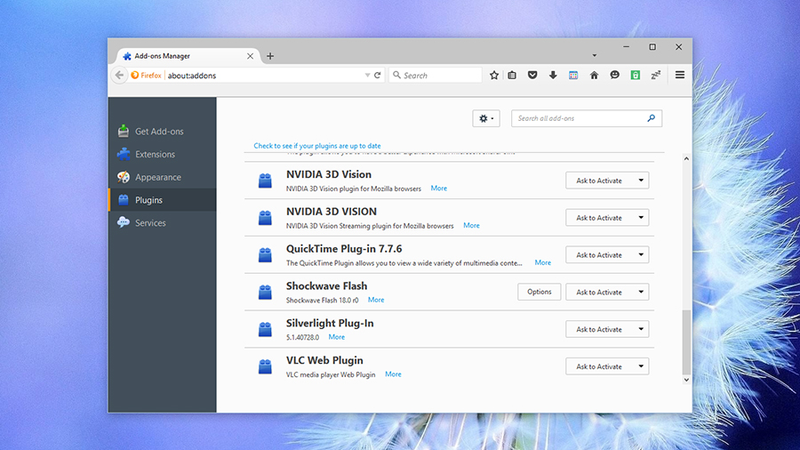Open Silverlight Plug-In activation dropdown
The width and height of the screenshot is (800, 450).
(607, 329)
